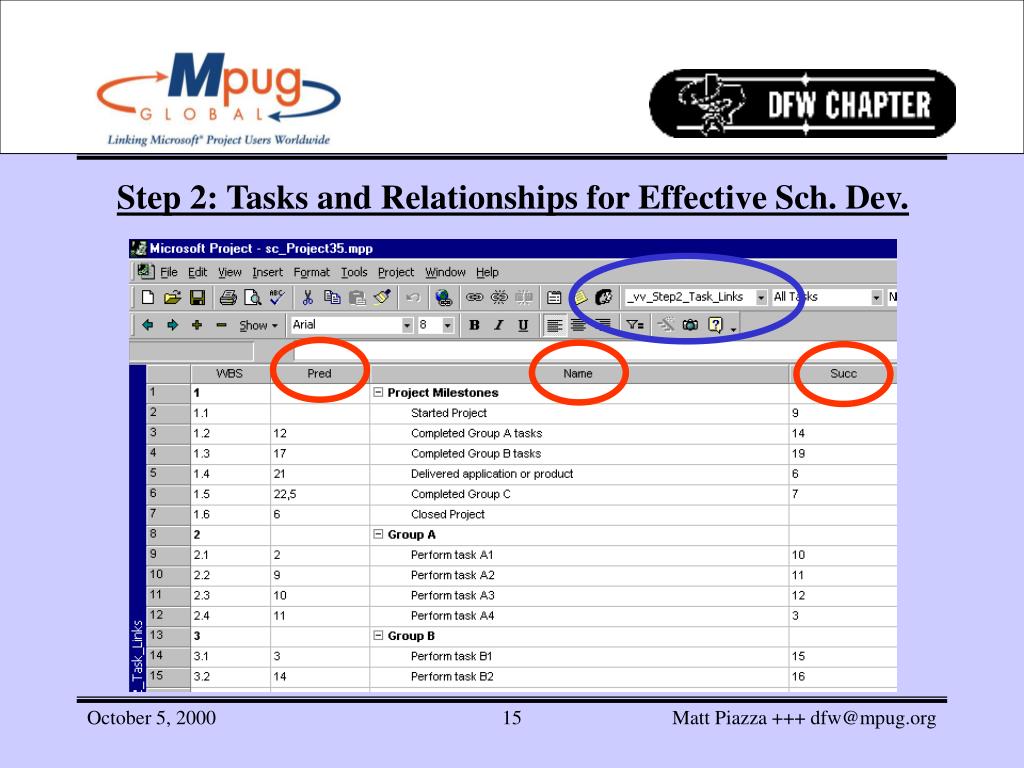The width and height of the screenshot is (1024, 768).
Task: Select the 'Started Project' task name cell
Action: [x=579, y=413]
